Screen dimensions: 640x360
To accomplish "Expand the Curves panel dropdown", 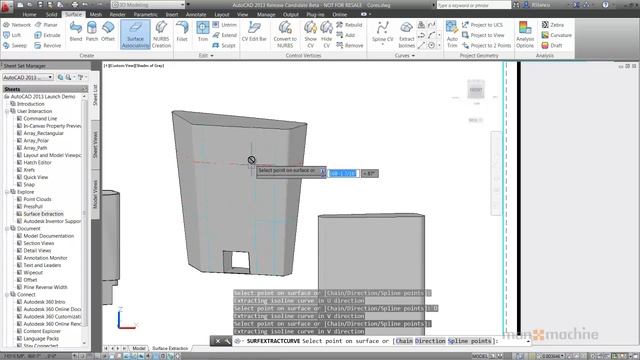I will pos(405,56).
